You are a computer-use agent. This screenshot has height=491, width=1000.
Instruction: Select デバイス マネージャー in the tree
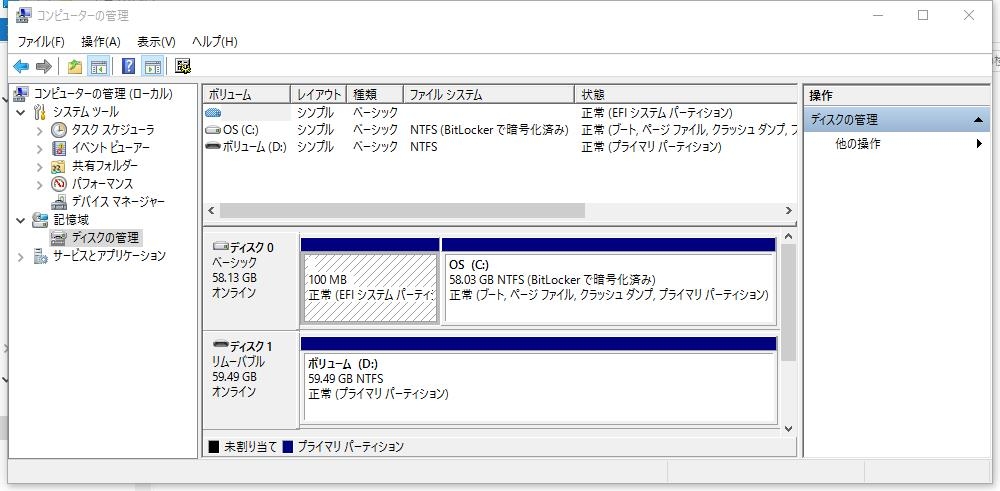(x=118, y=202)
